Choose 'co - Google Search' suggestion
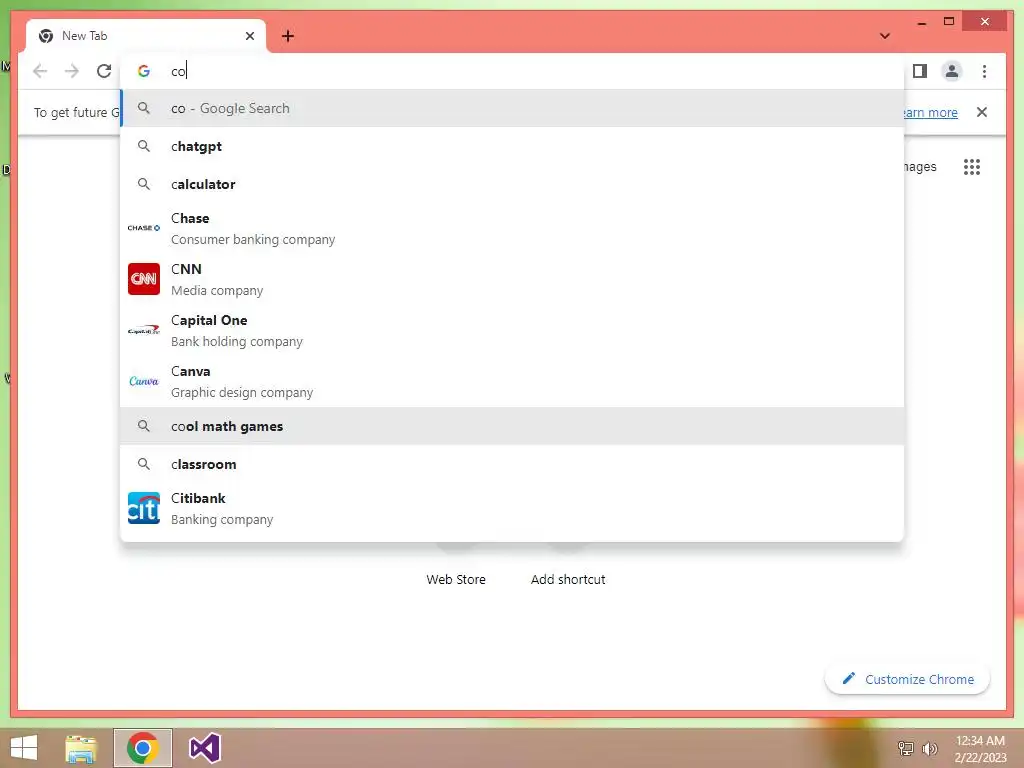Screen dimensions: 1024x768 pyautogui.click(x=512, y=108)
